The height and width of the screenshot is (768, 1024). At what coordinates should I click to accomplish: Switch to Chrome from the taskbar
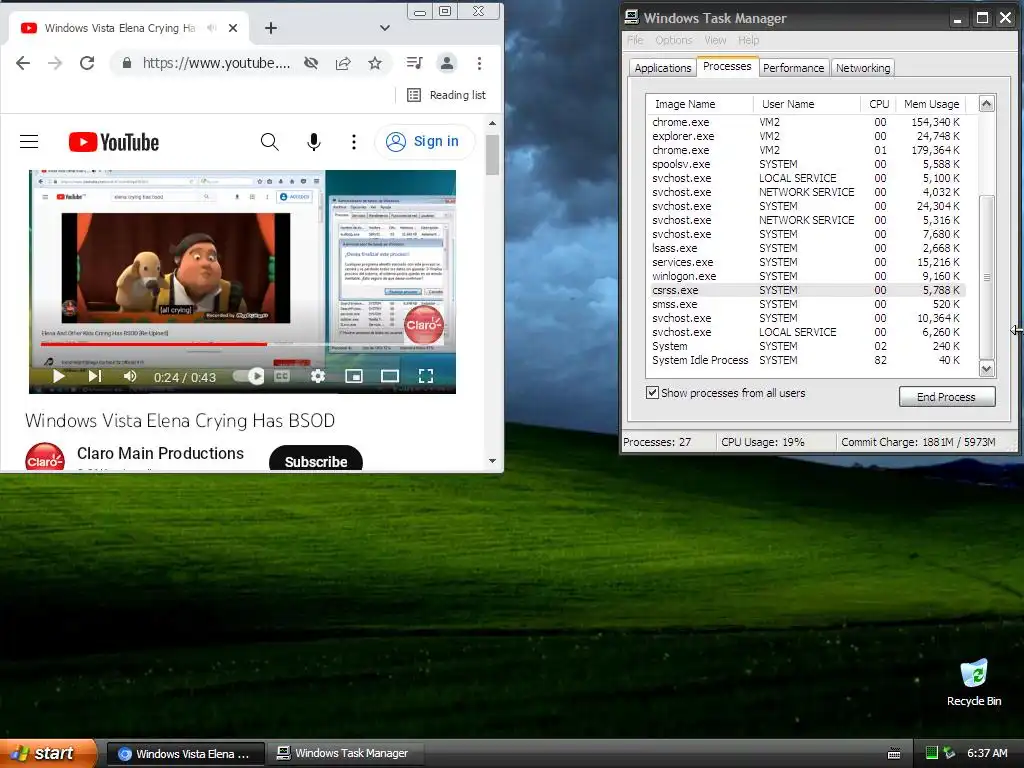click(185, 754)
